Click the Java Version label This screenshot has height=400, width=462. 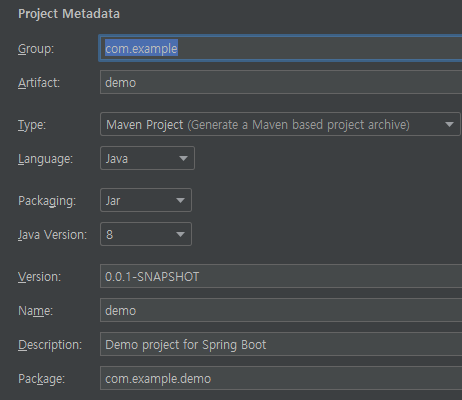pos(52,235)
